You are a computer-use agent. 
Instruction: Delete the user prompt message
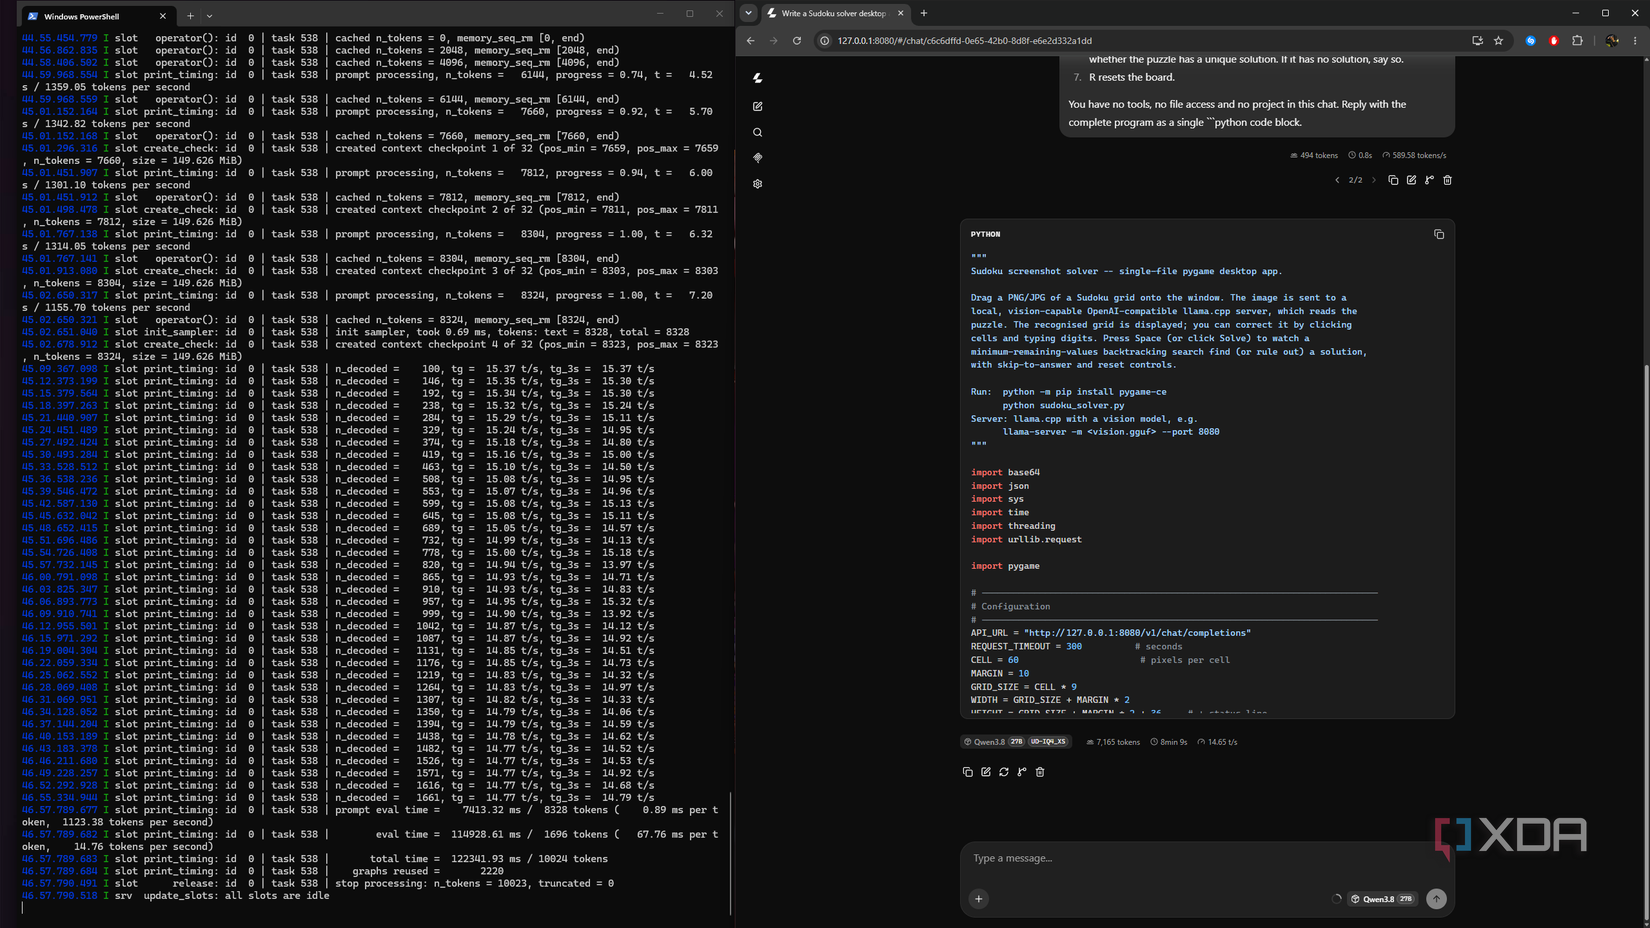pyautogui.click(x=1447, y=180)
